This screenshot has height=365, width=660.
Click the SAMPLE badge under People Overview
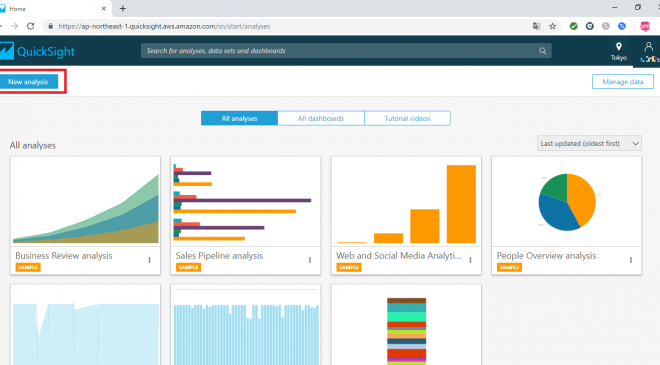pyautogui.click(x=509, y=267)
